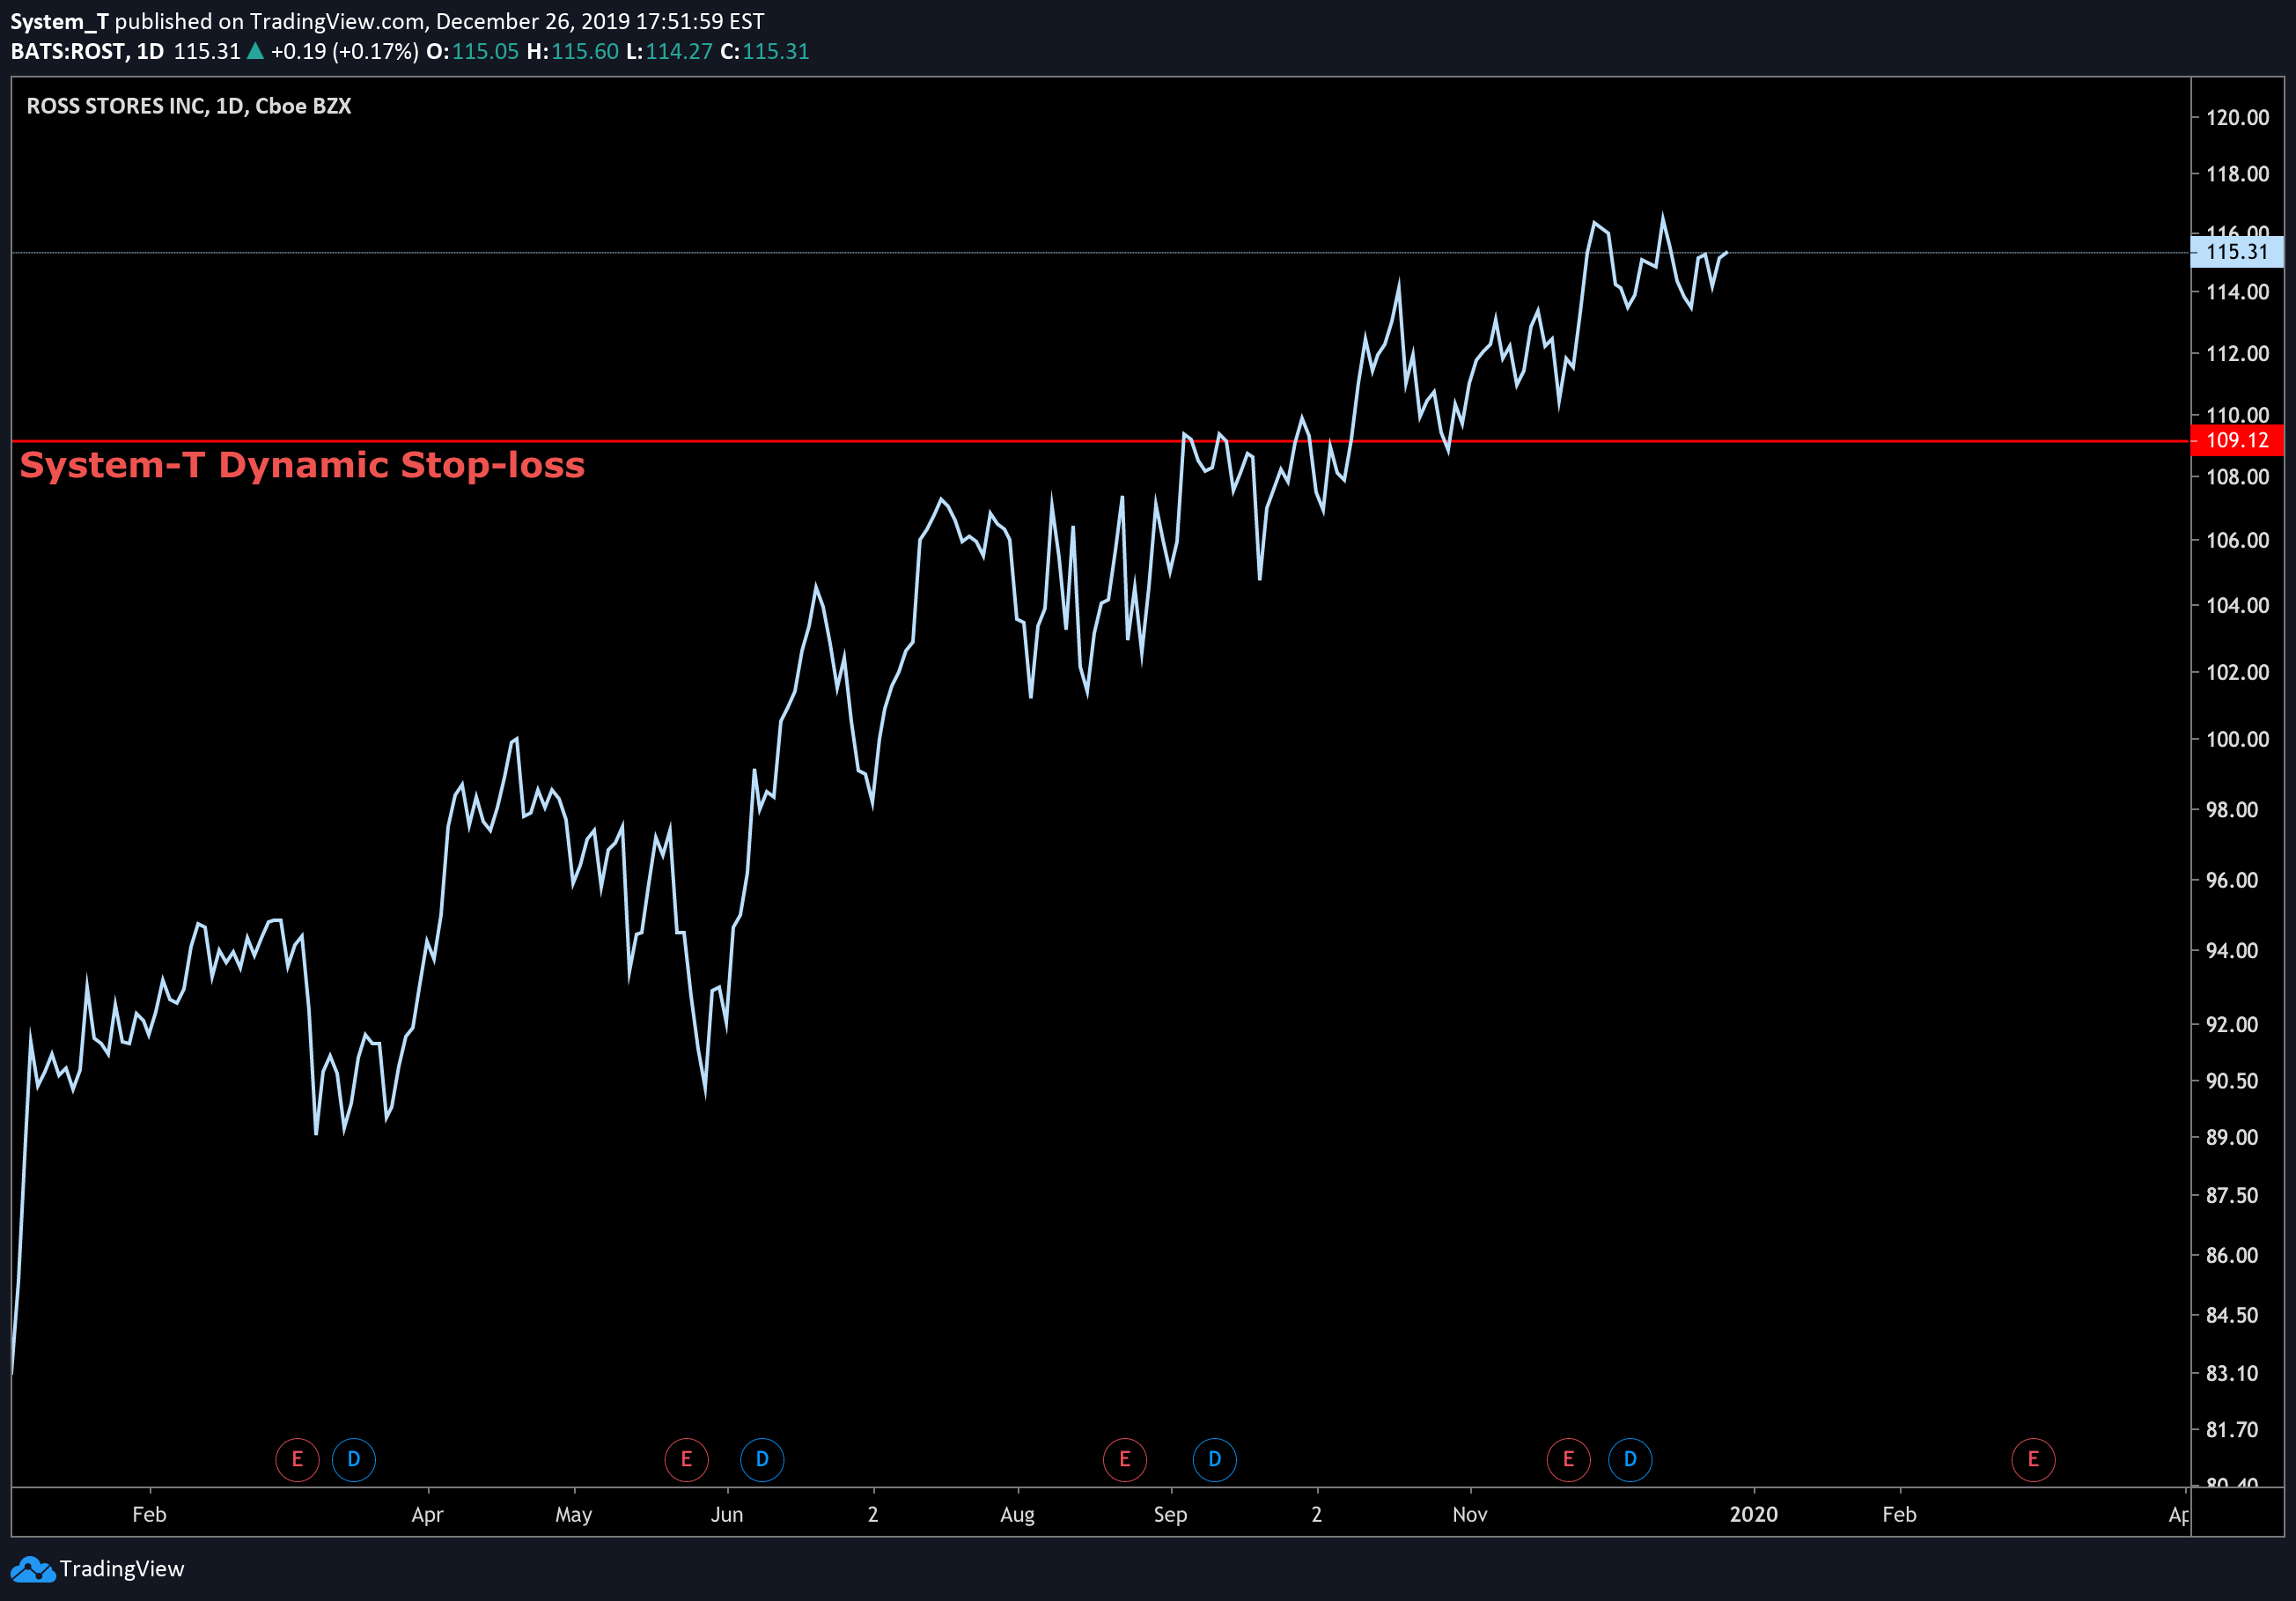Click the L:114.27 low value

[669, 51]
